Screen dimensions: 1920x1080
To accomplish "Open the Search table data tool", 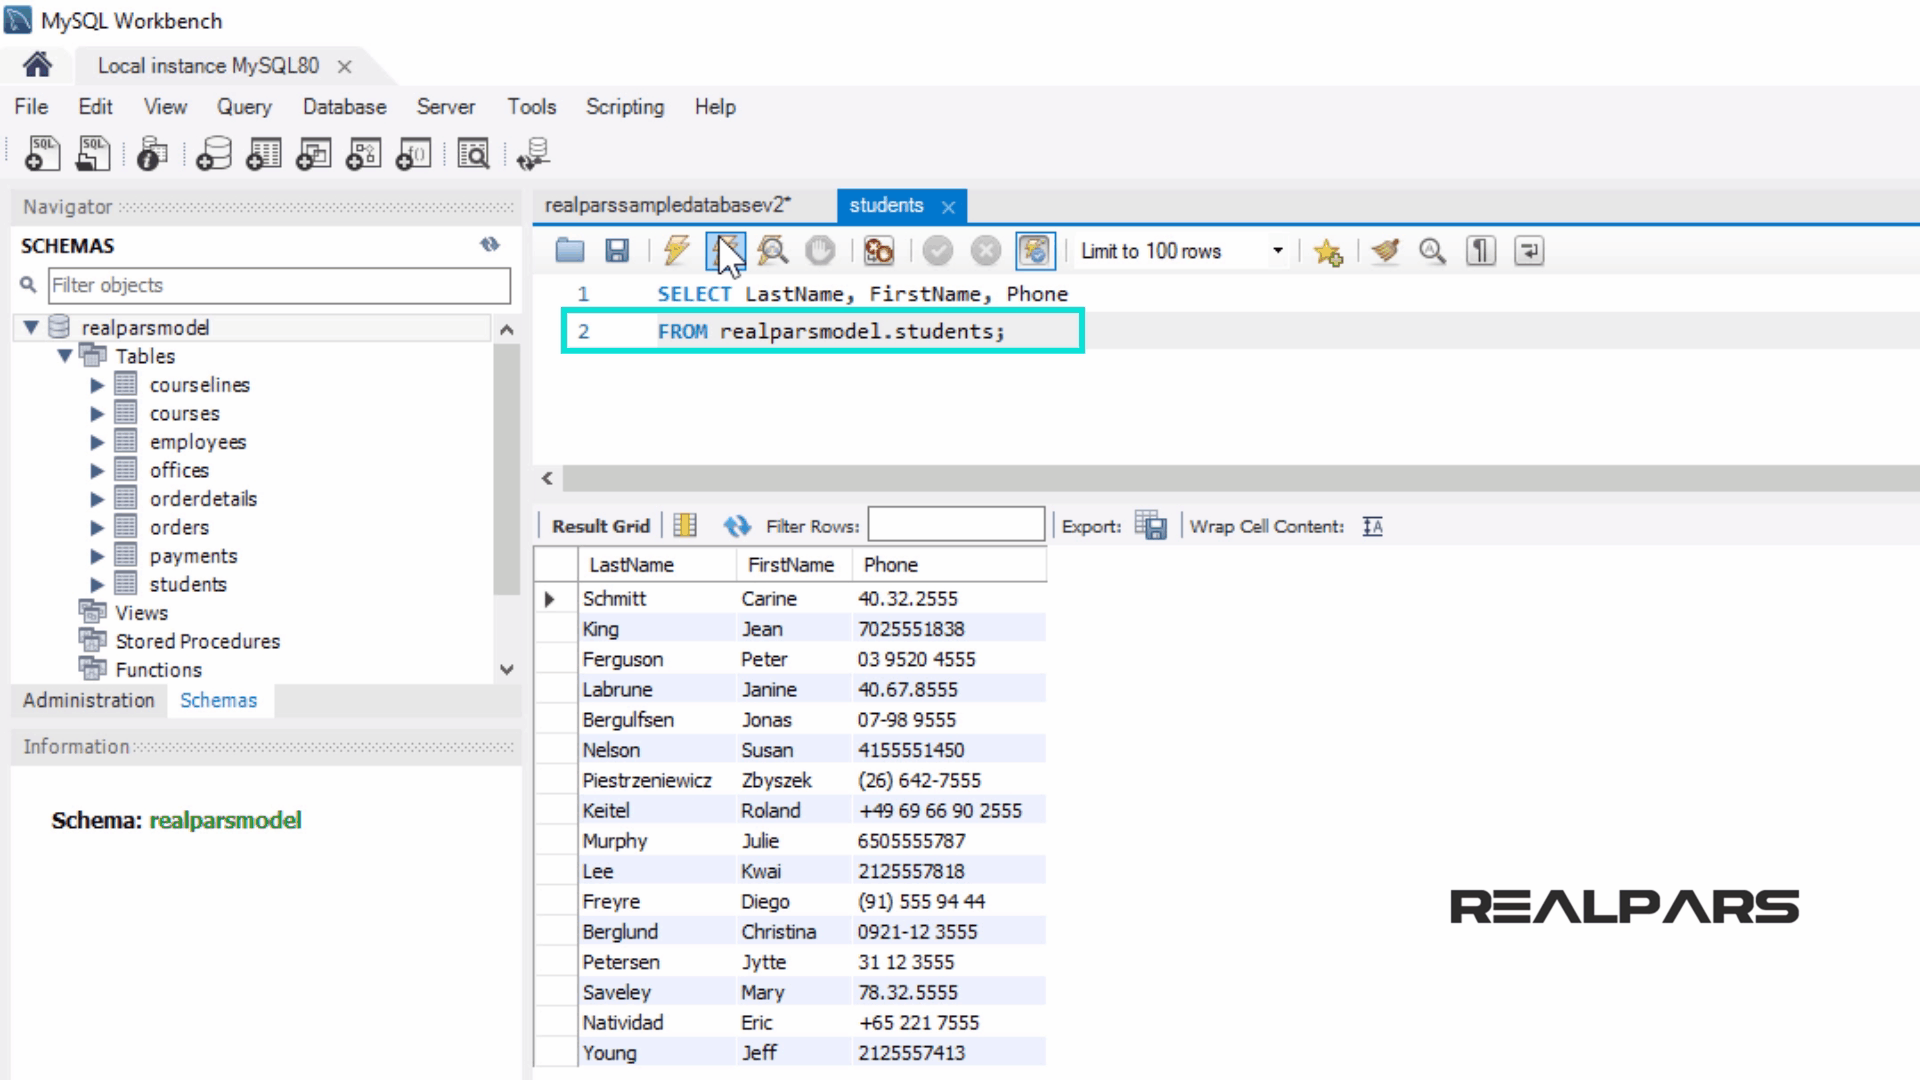I will pos(473,153).
